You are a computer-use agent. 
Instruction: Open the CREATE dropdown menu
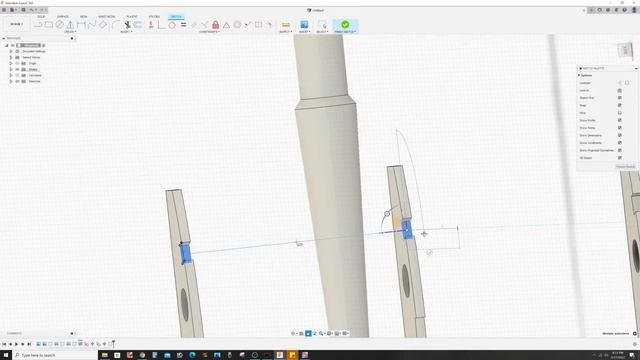pos(70,31)
